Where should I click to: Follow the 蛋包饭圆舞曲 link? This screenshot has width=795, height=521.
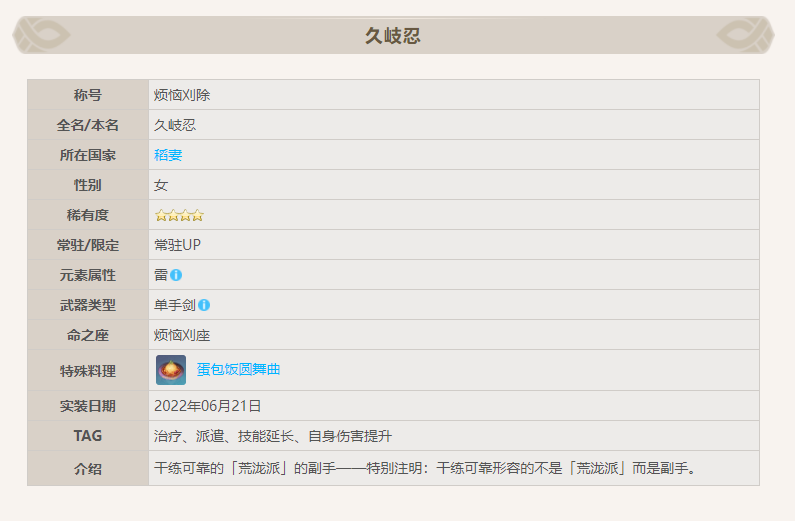coord(238,369)
